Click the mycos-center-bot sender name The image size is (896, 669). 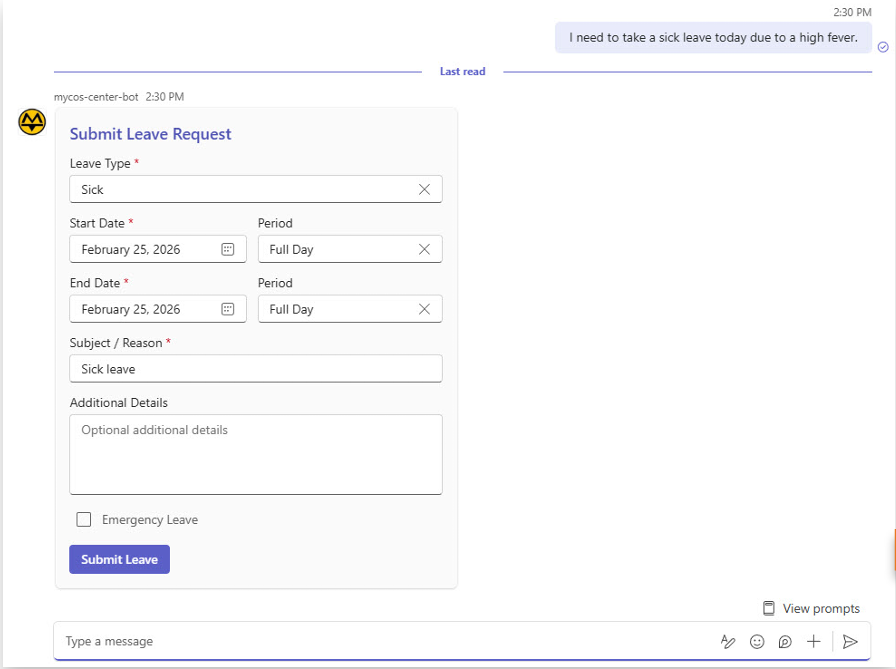pos(96,97)
